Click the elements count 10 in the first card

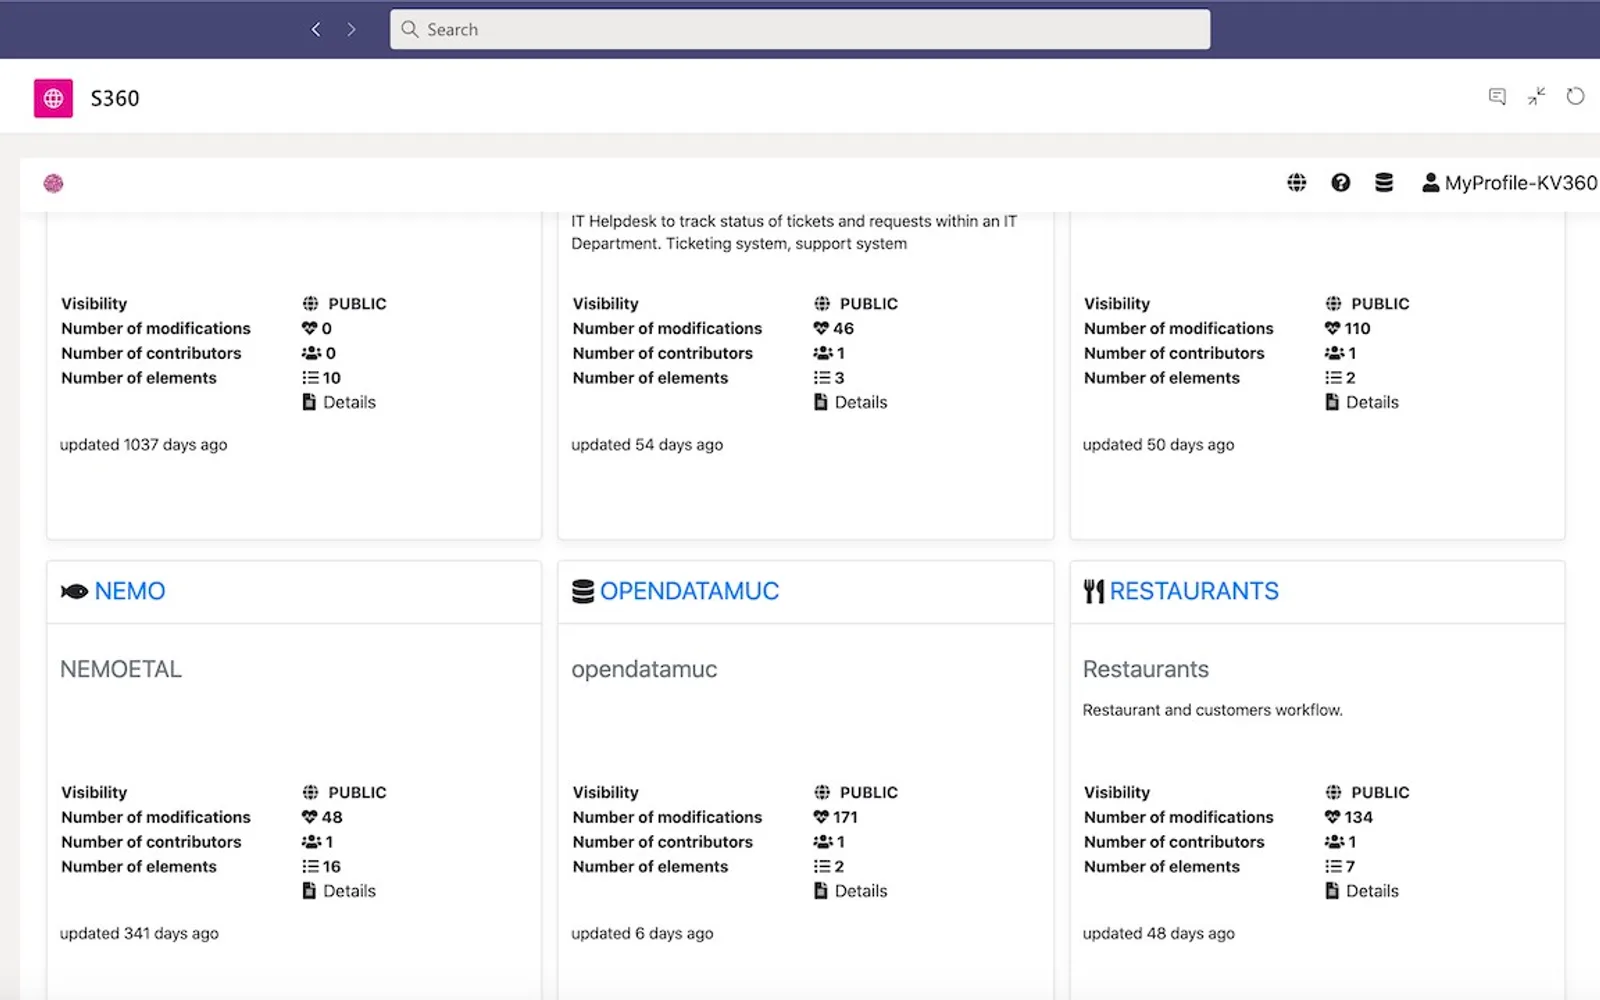click(x=332, y=377)
